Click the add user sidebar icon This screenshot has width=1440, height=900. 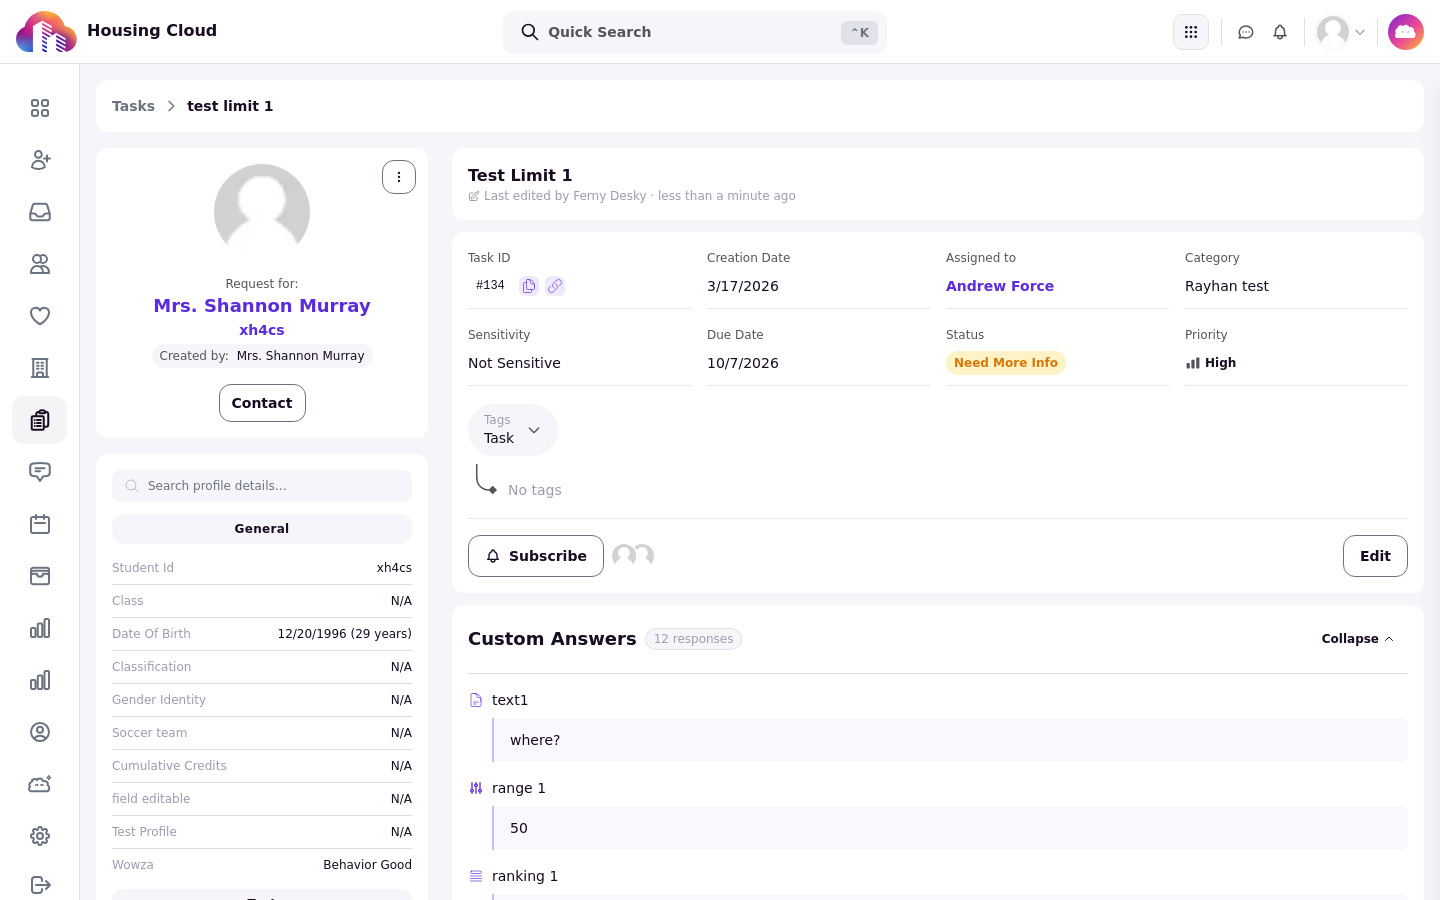pos(40,160)
